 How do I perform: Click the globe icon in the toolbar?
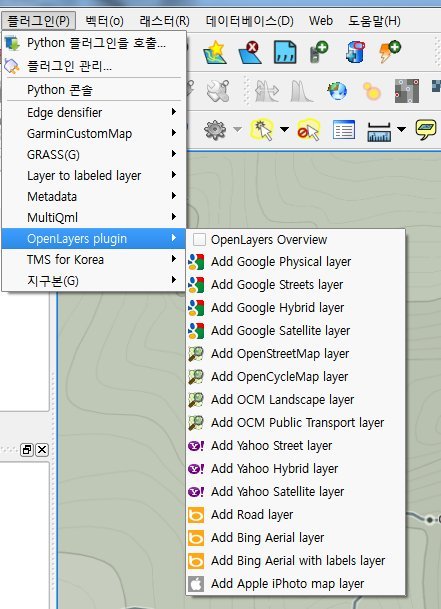(337, 91)
